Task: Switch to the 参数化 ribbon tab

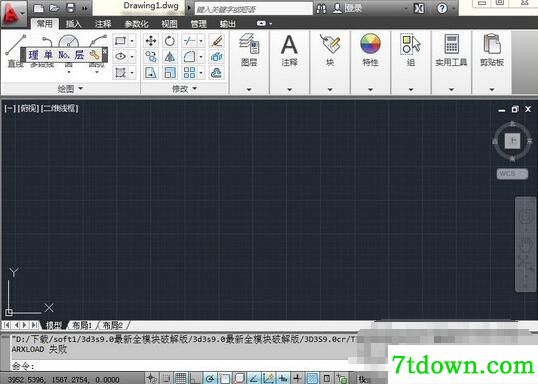Action: (x=136, y=24)
